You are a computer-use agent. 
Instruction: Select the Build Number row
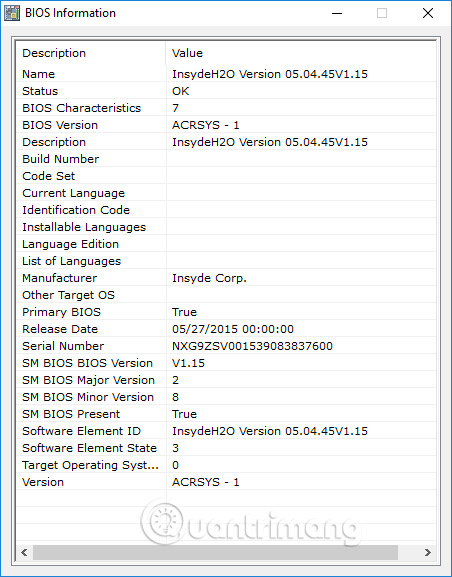click(x=226, y=159)
